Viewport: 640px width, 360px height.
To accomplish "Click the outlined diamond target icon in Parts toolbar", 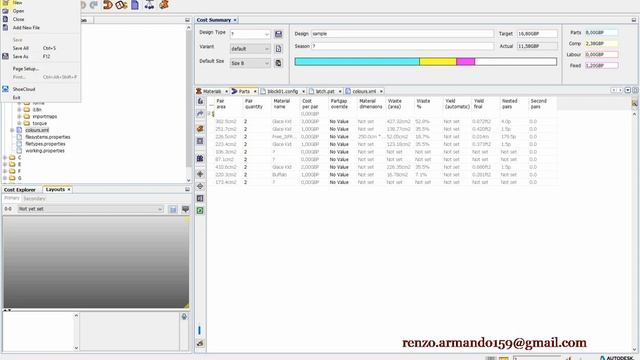I will click(200, 186).
